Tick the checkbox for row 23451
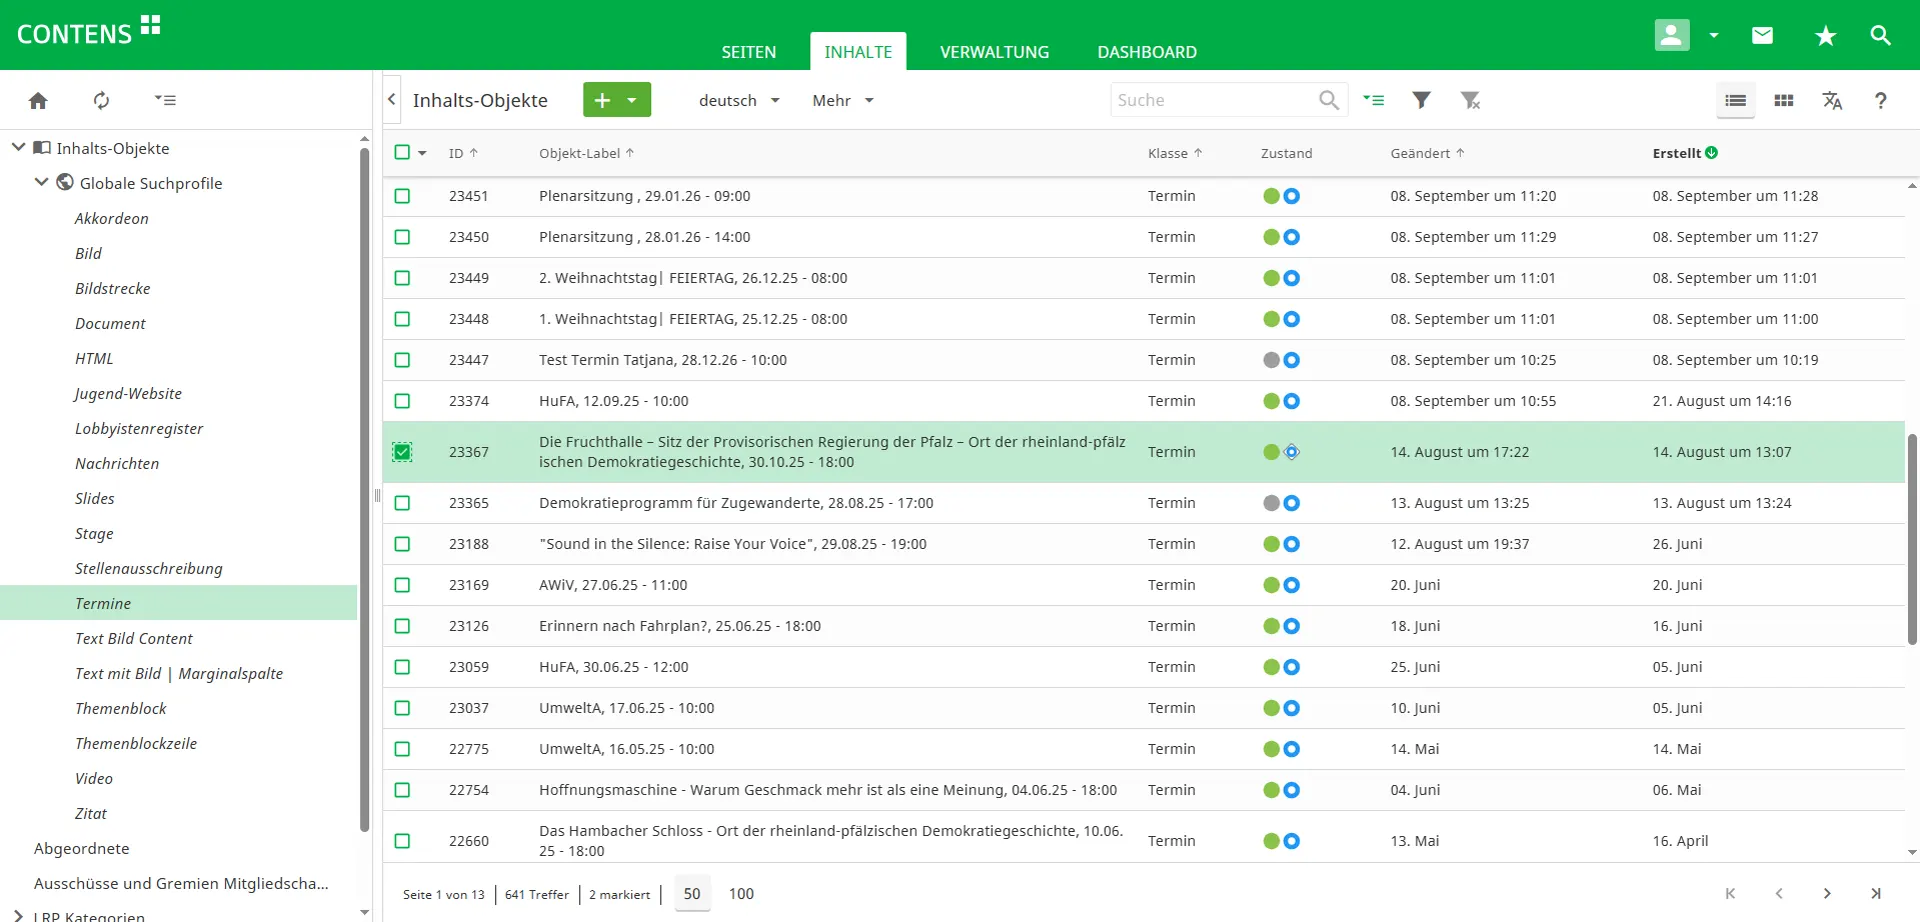The height and width of the screenshot is (922, 1920). pos(402,196)
